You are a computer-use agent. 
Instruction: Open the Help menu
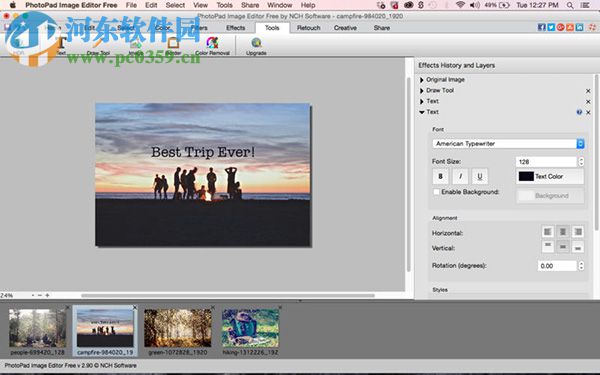click(308, 5)
